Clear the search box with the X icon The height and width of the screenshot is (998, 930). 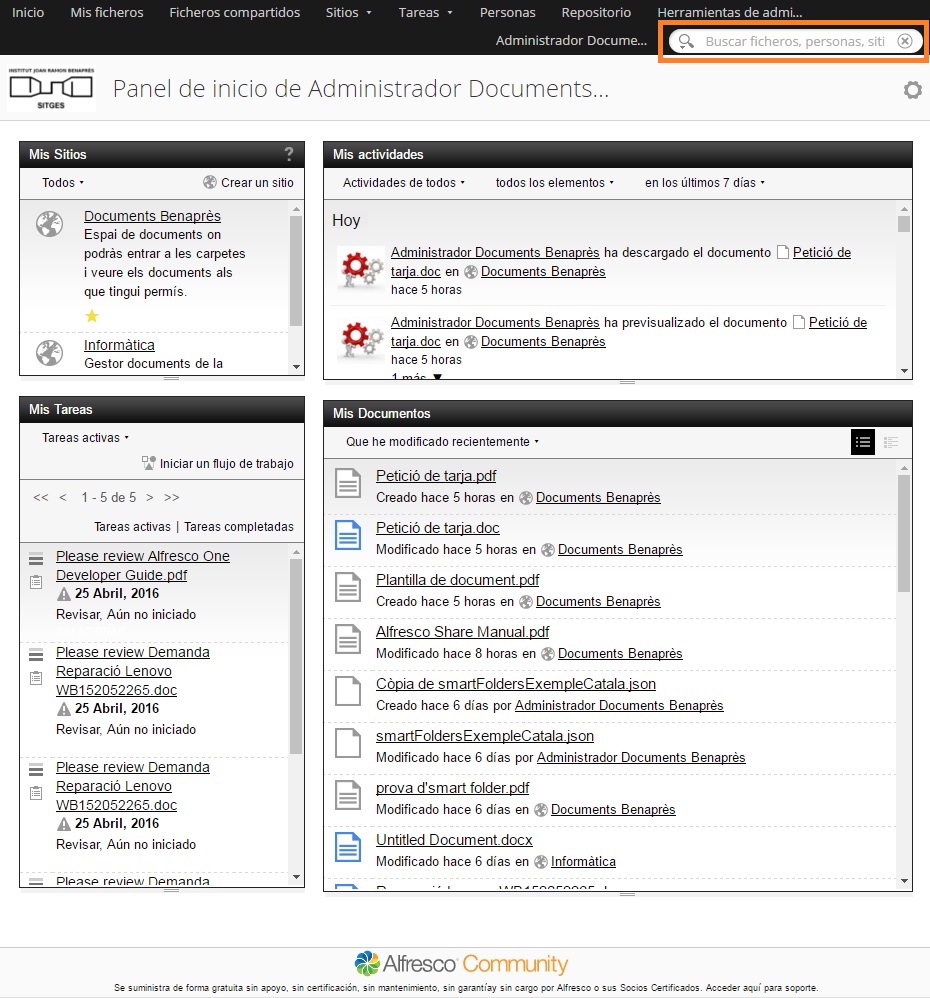tap(905, 41)
